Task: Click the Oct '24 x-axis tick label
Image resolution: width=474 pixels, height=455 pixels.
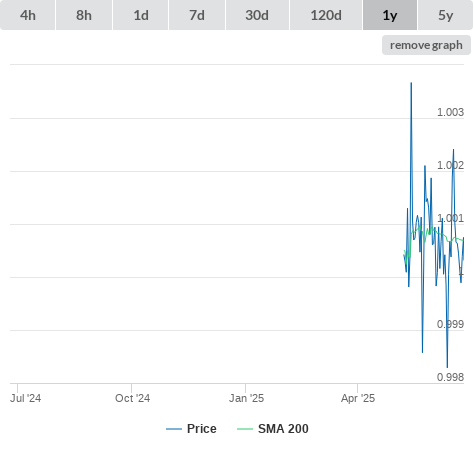Action: point(132,398)
